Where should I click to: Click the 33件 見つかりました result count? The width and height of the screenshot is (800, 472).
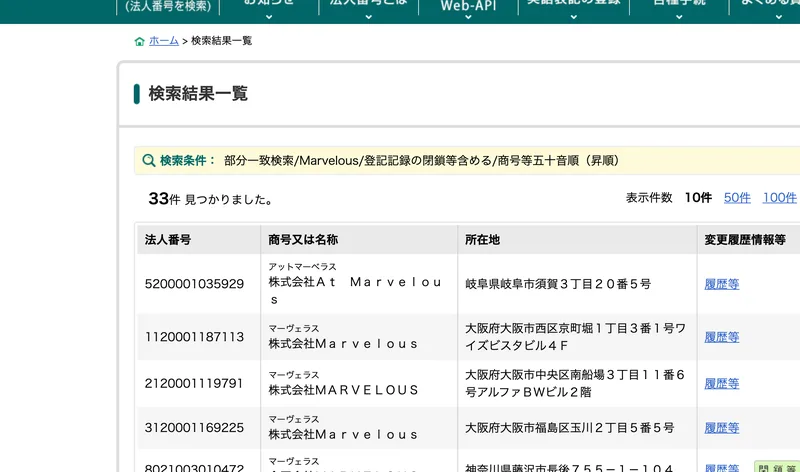[210, 198]
